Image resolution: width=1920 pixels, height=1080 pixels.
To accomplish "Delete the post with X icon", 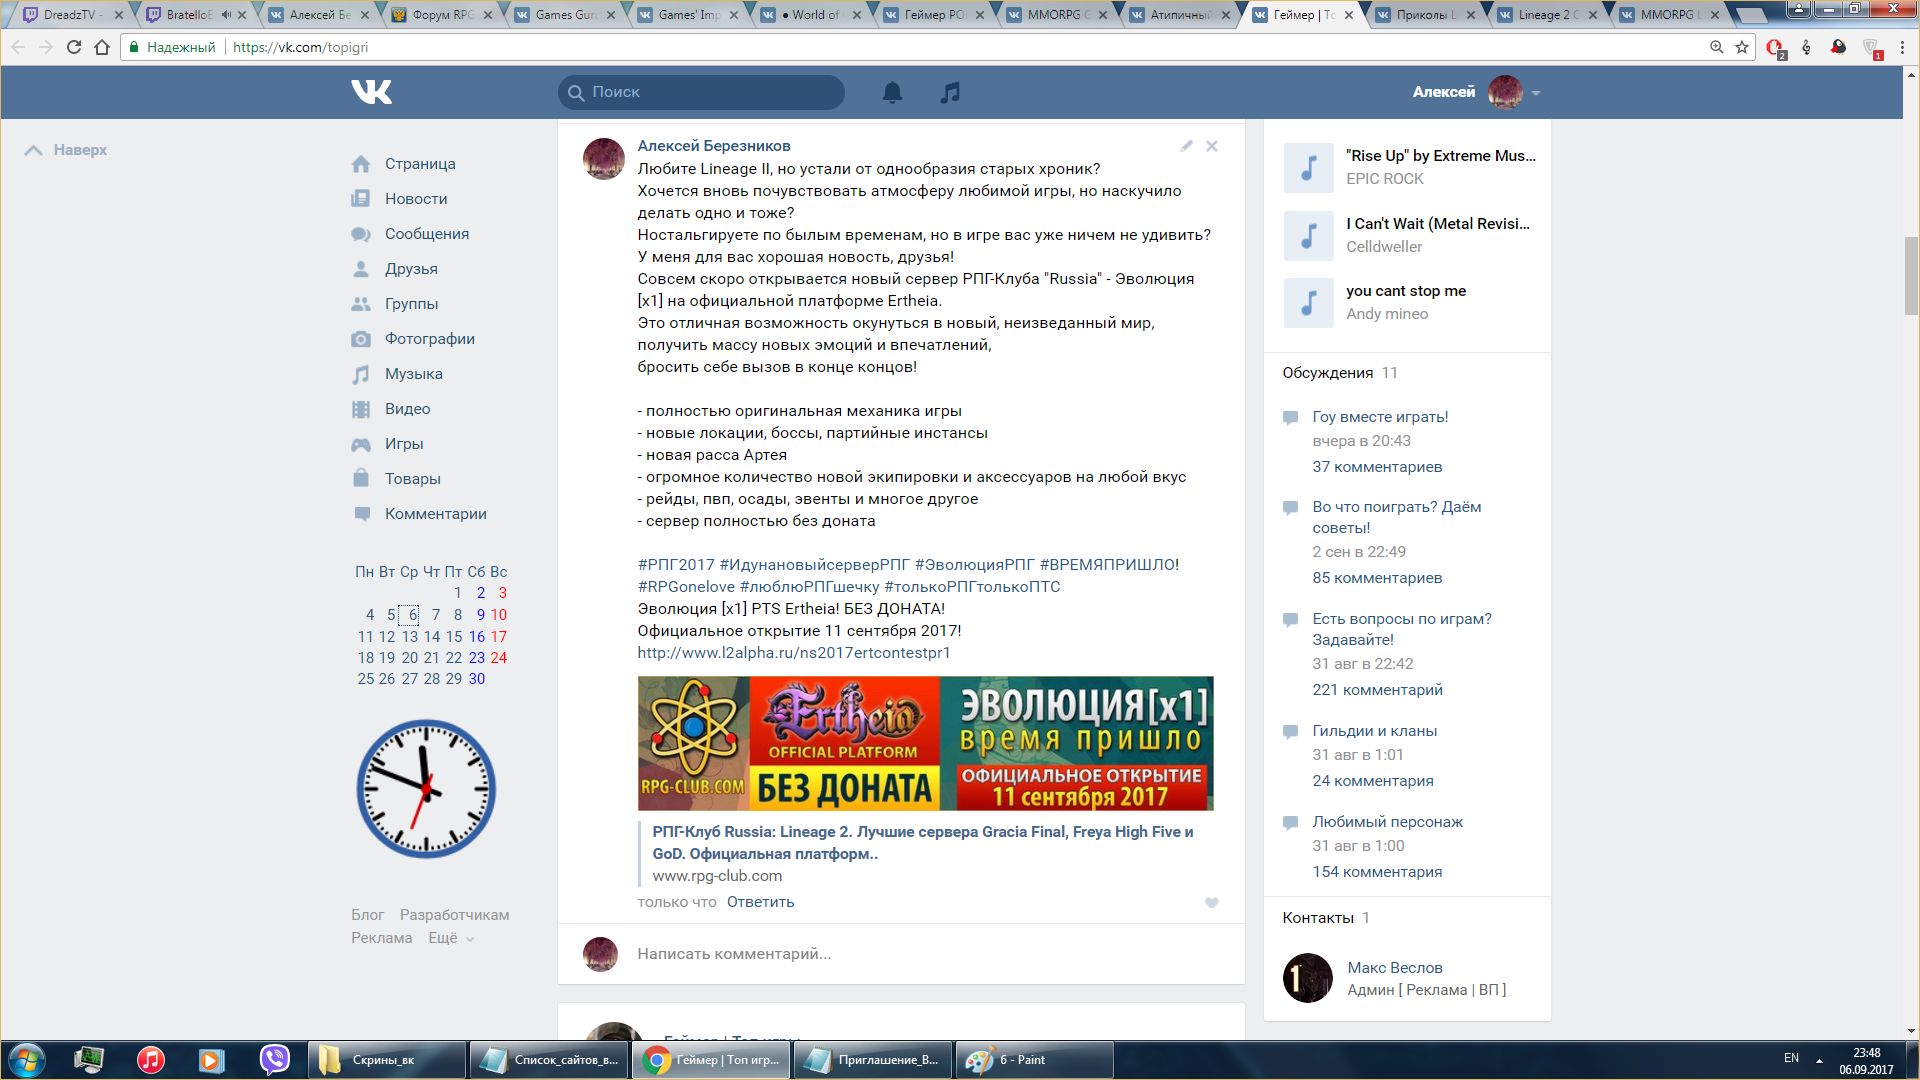I will point(1212,146).
